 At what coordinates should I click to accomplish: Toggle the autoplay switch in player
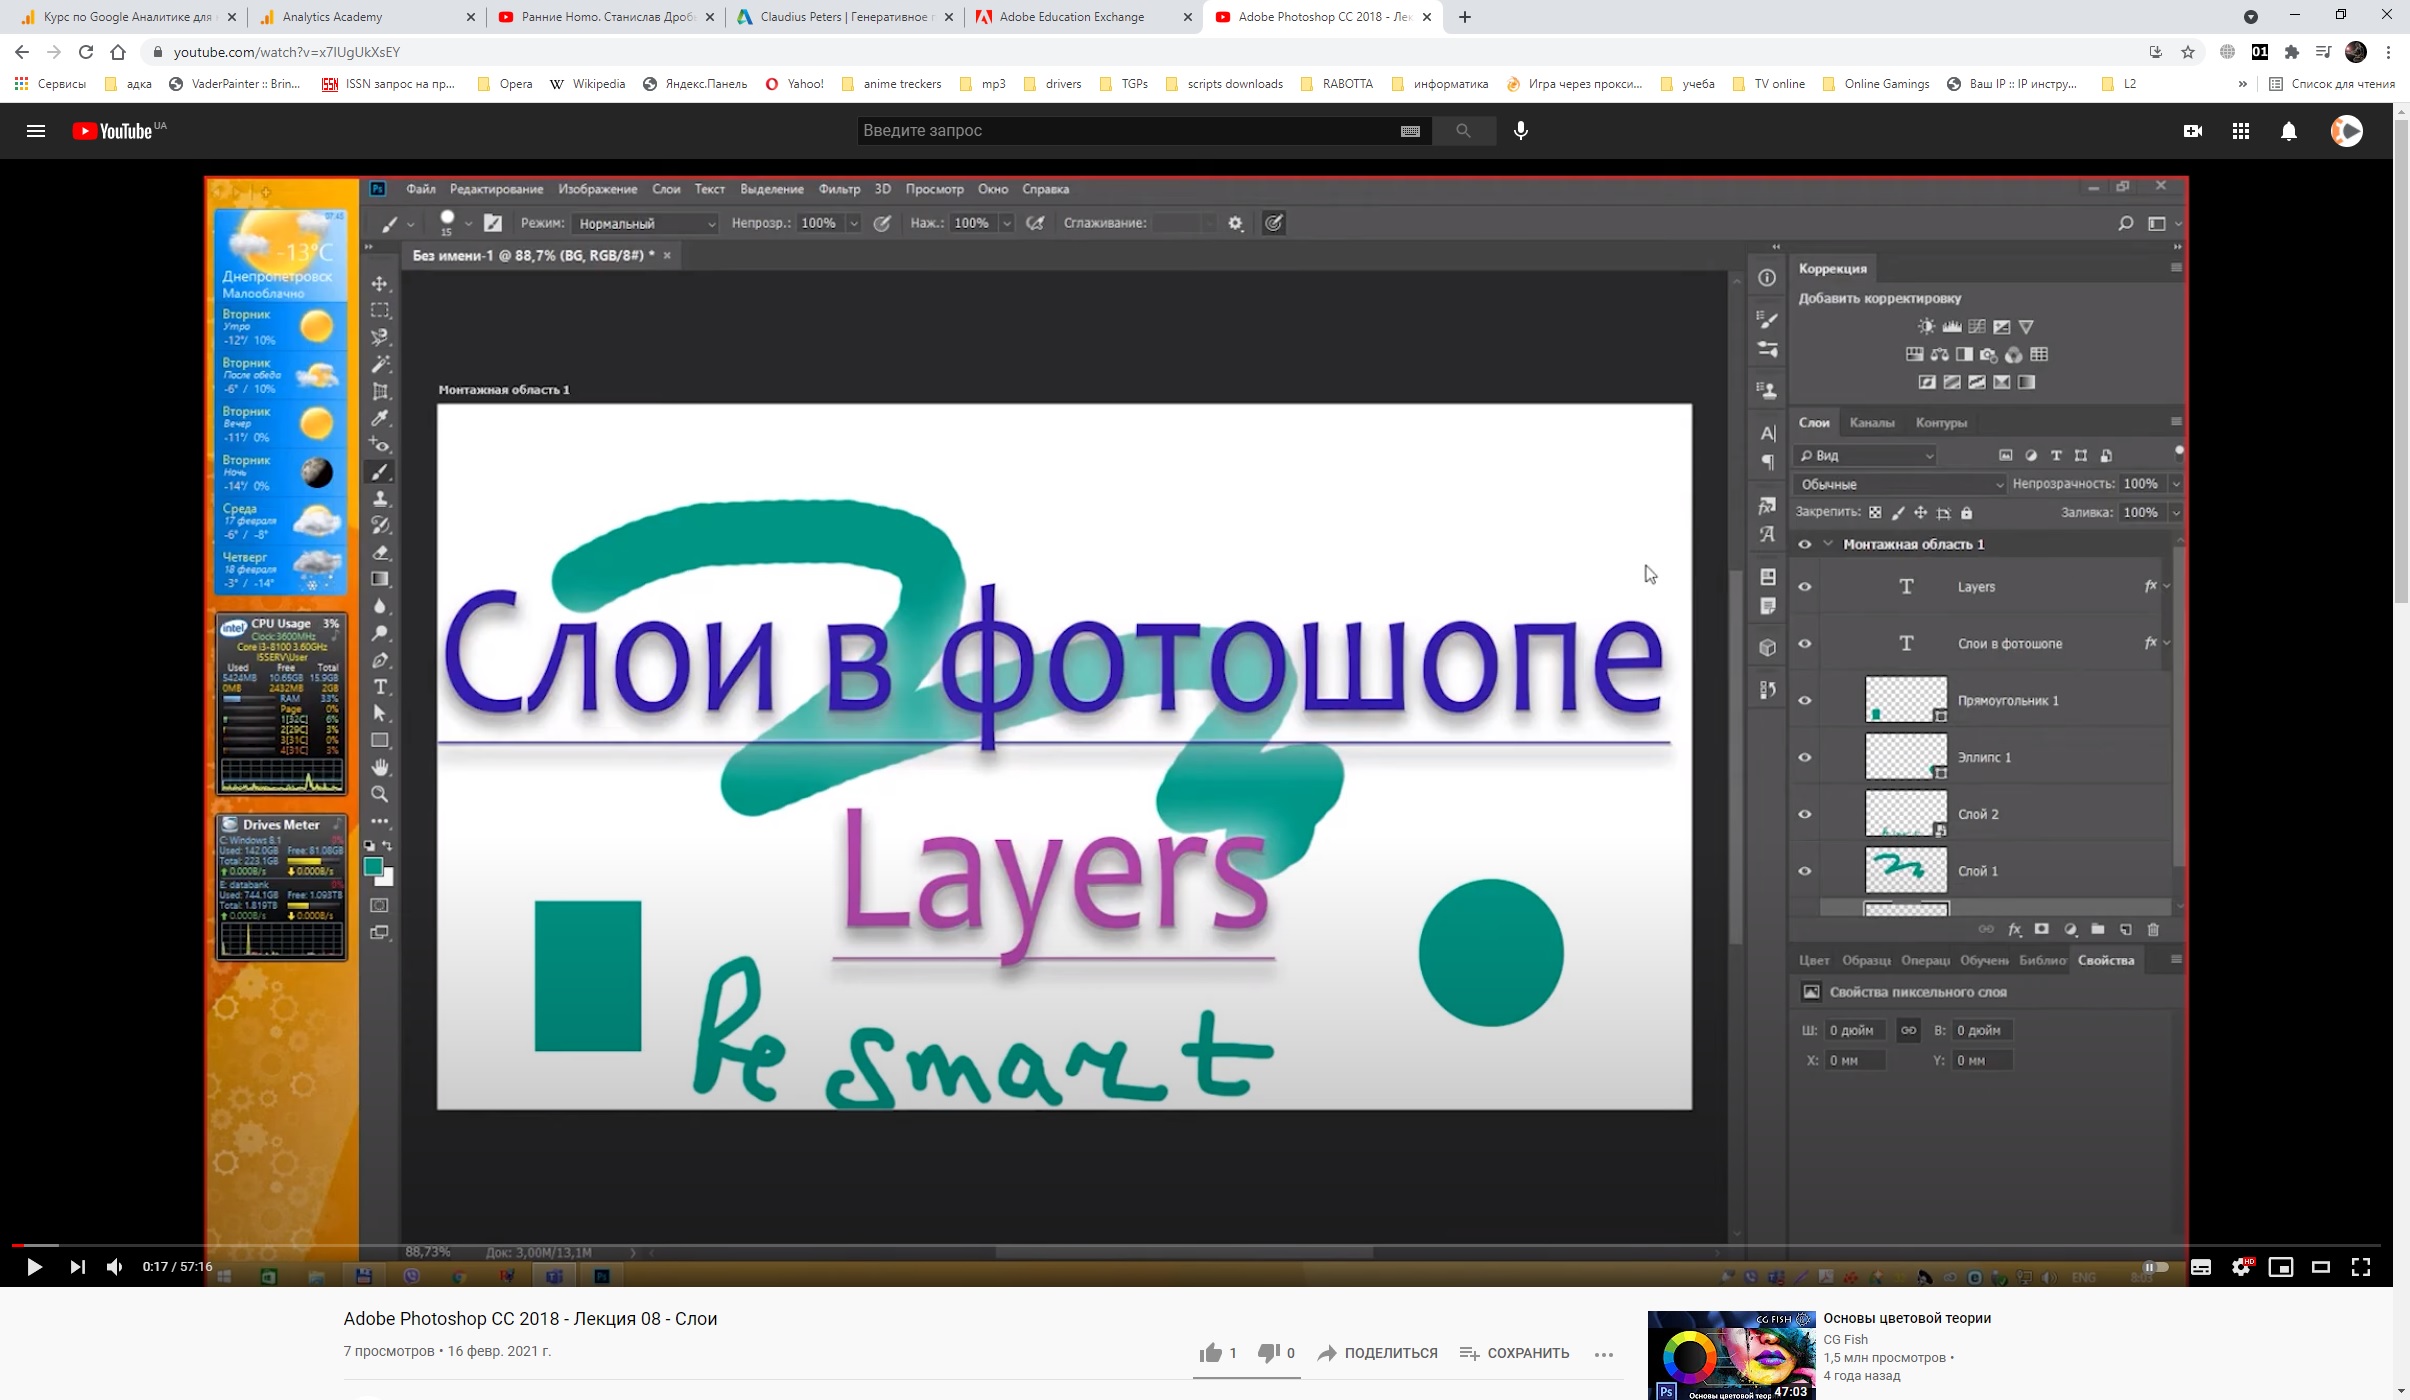tap(2155, 1267)
